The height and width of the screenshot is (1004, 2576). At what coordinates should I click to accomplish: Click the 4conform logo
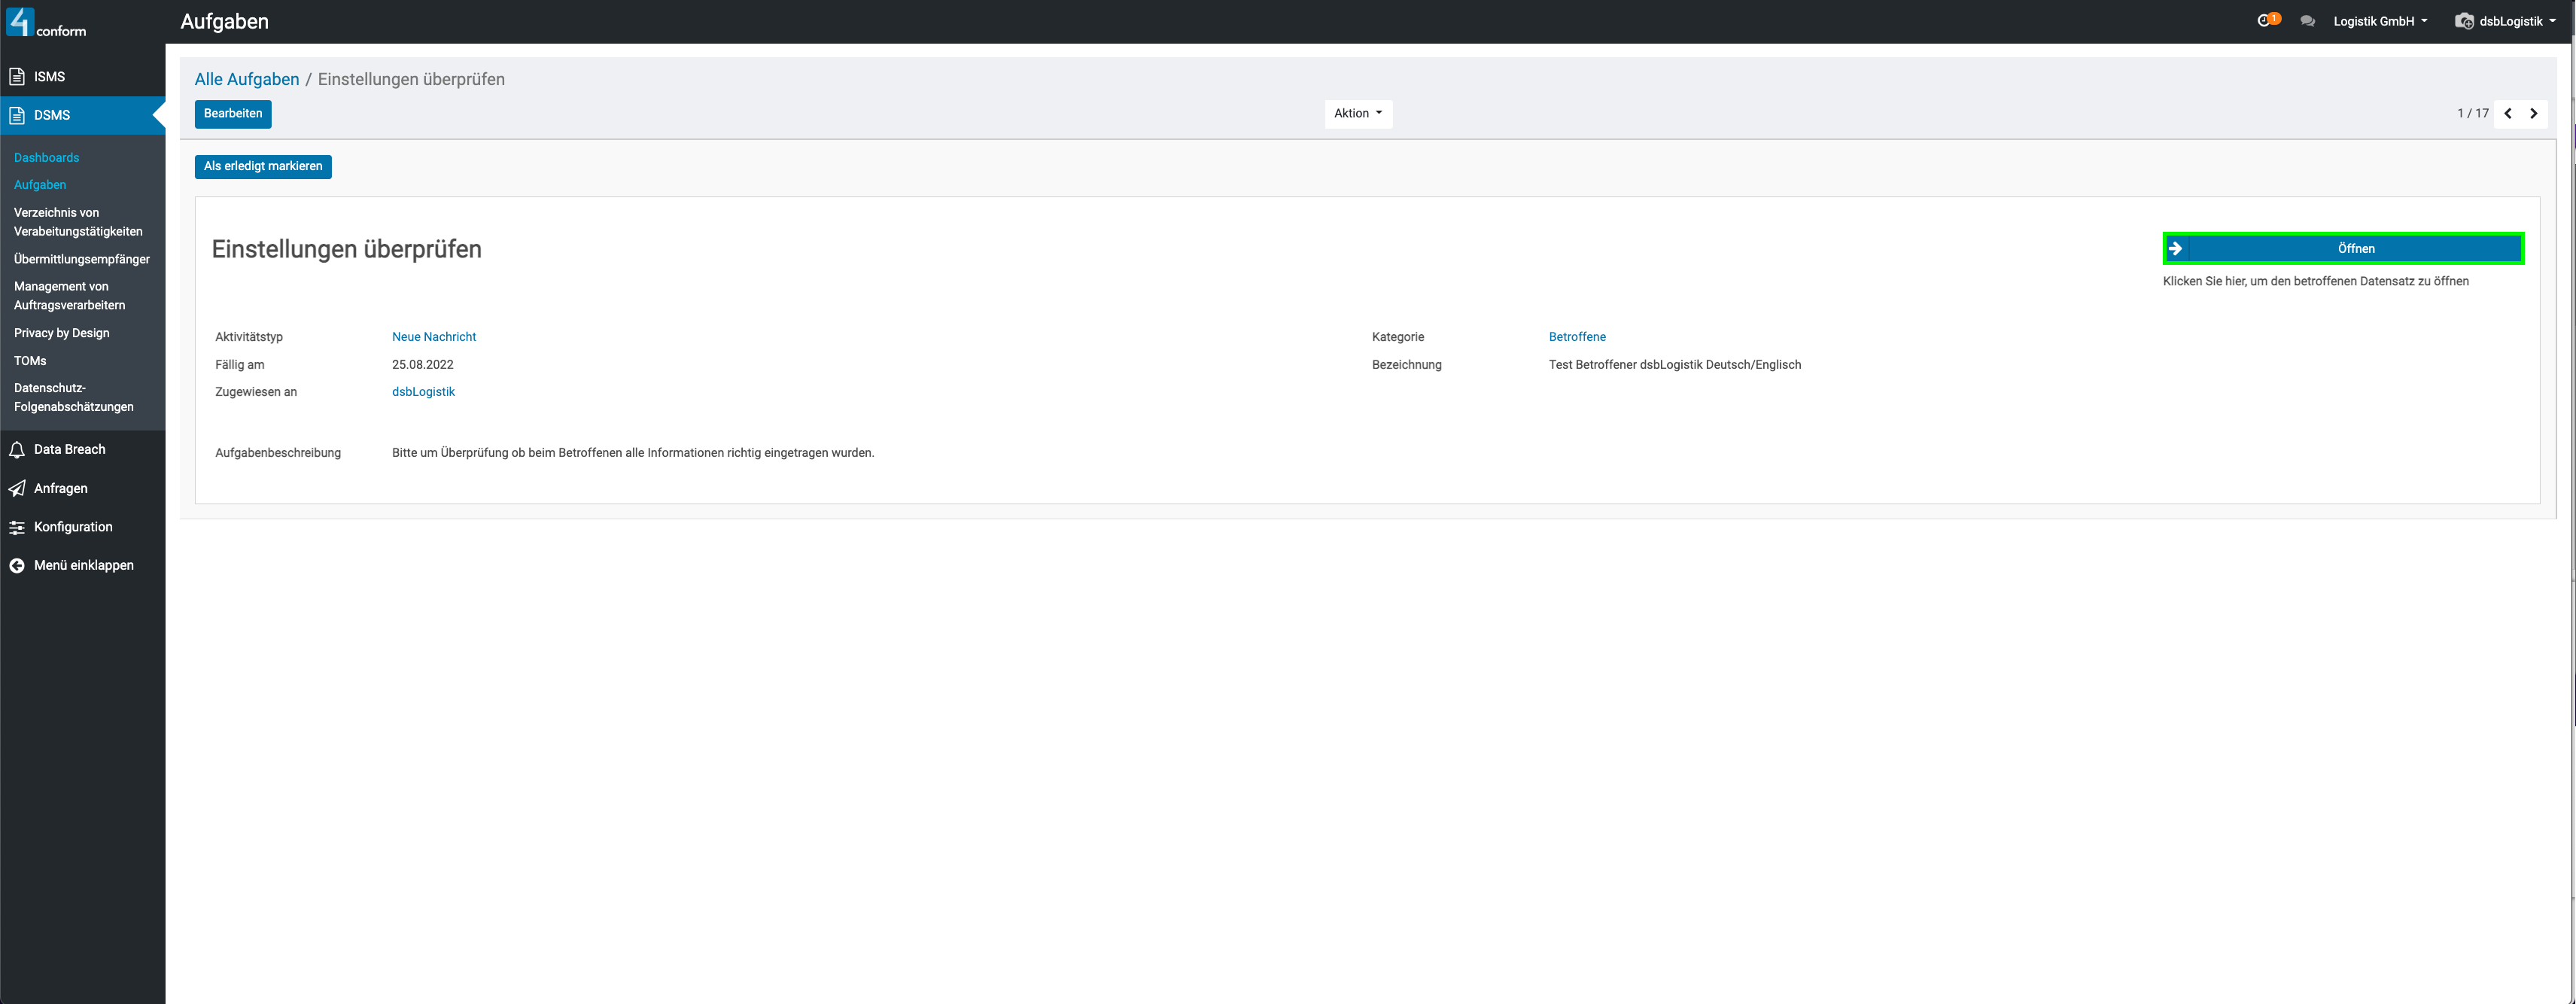coord(46,22)
